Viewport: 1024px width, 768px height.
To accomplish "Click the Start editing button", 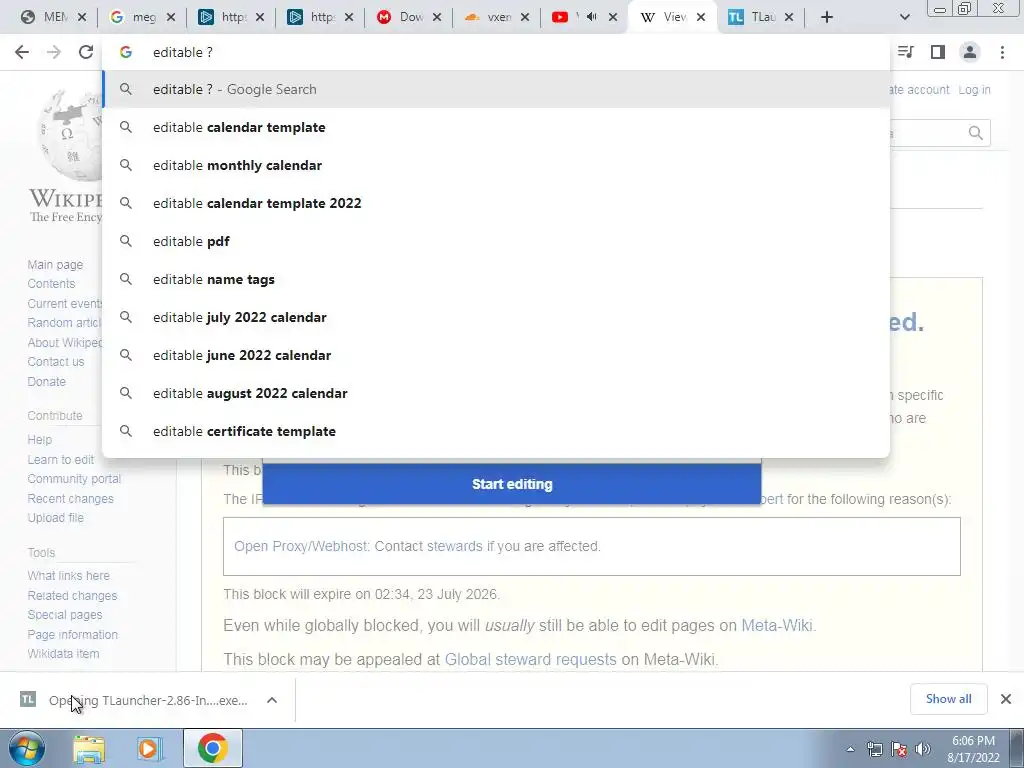I will tap(512, 484).
